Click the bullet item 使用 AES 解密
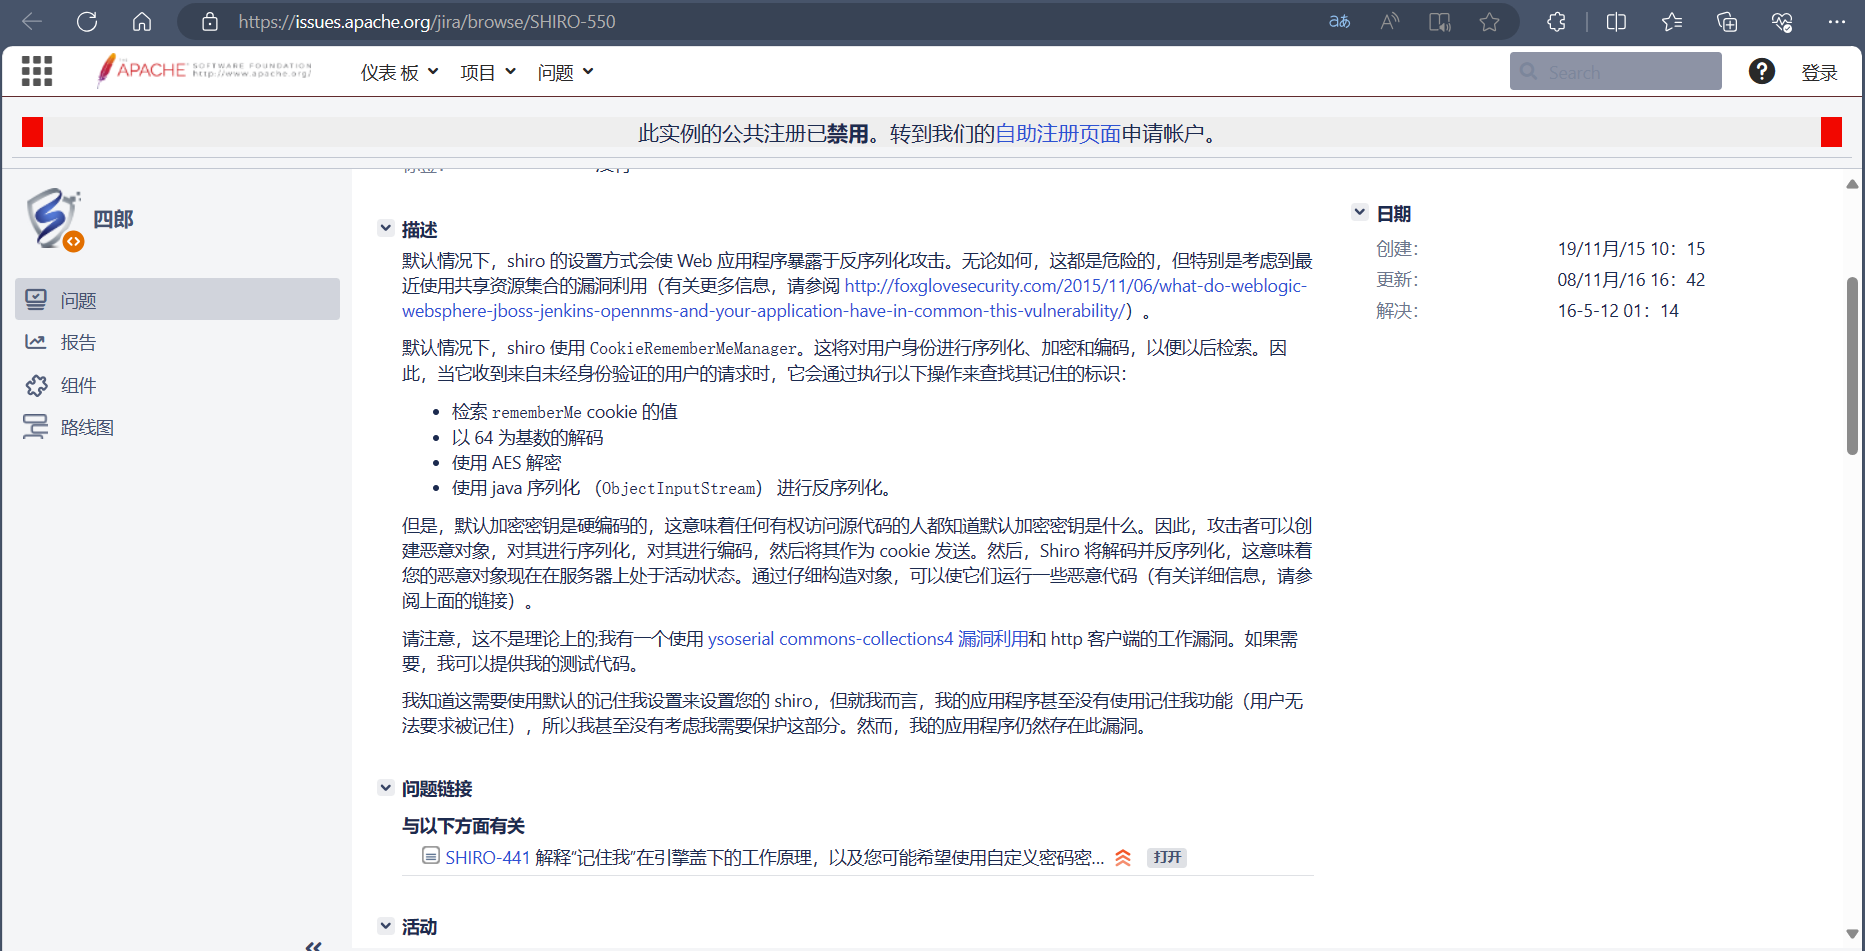Screen dimensions: 1865x951 [x=506, y=462]
